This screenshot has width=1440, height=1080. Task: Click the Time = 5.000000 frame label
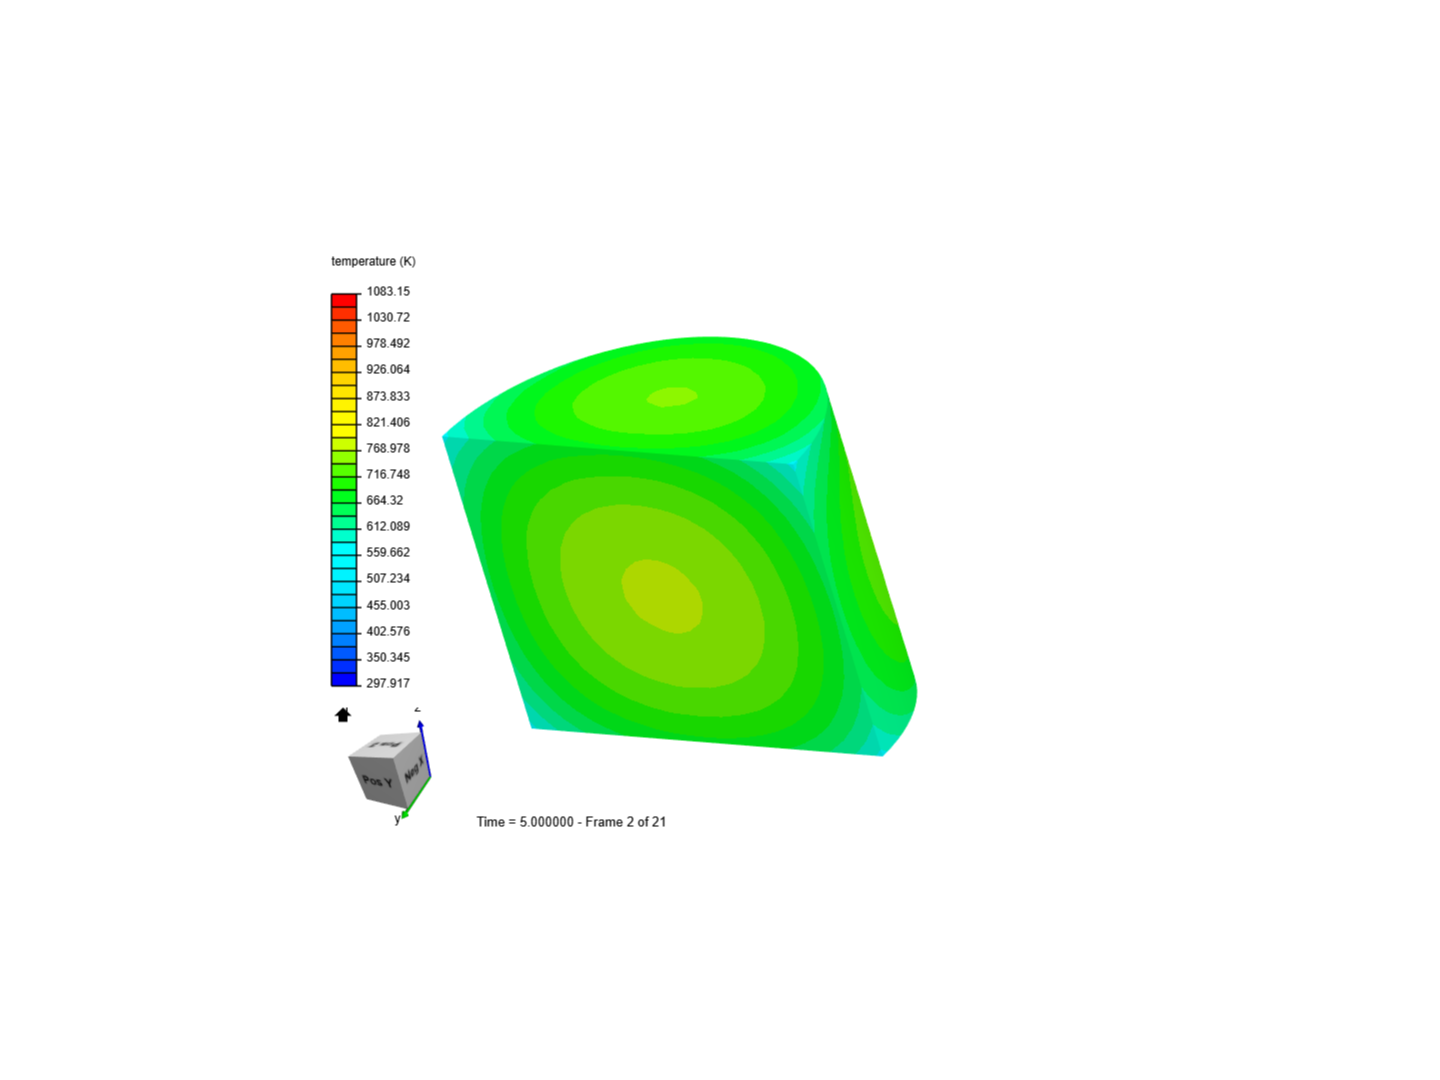click(x=571, y=822)
